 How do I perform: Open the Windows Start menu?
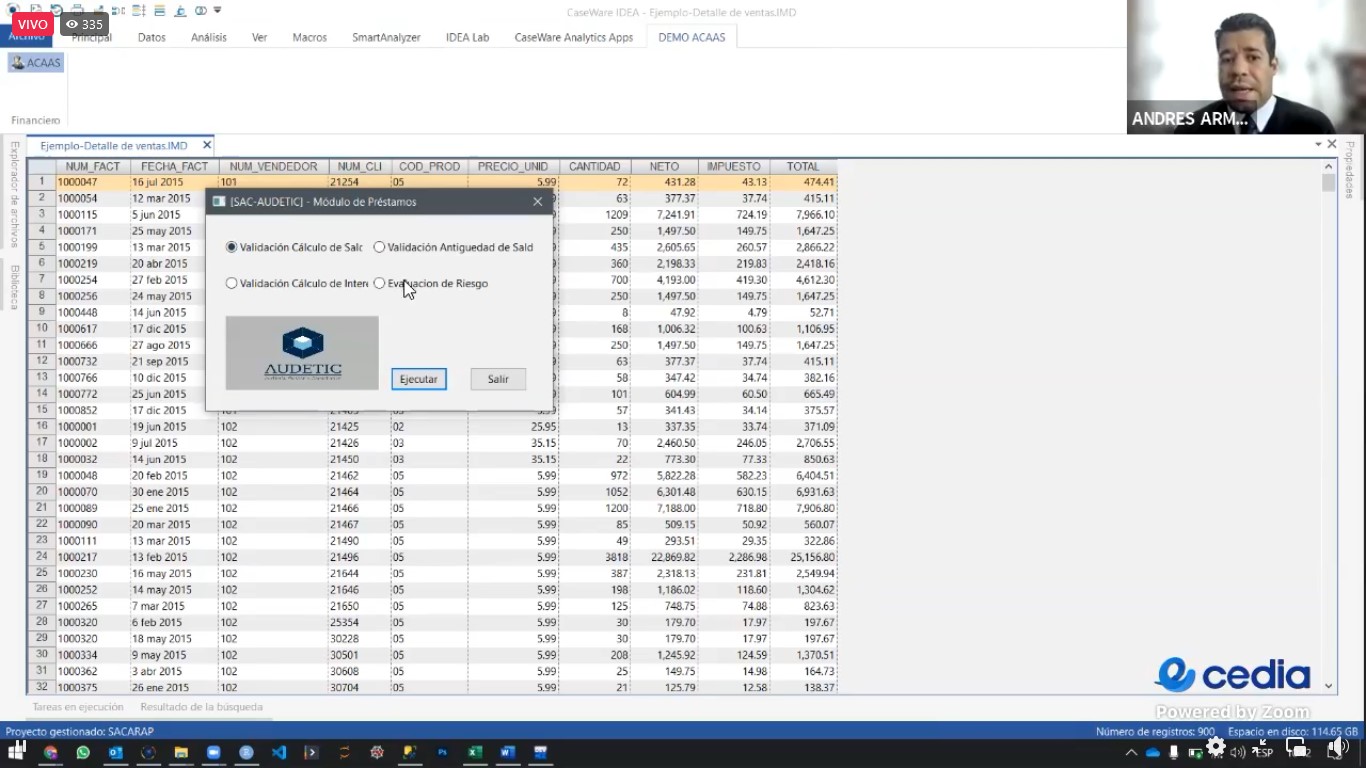17,751
